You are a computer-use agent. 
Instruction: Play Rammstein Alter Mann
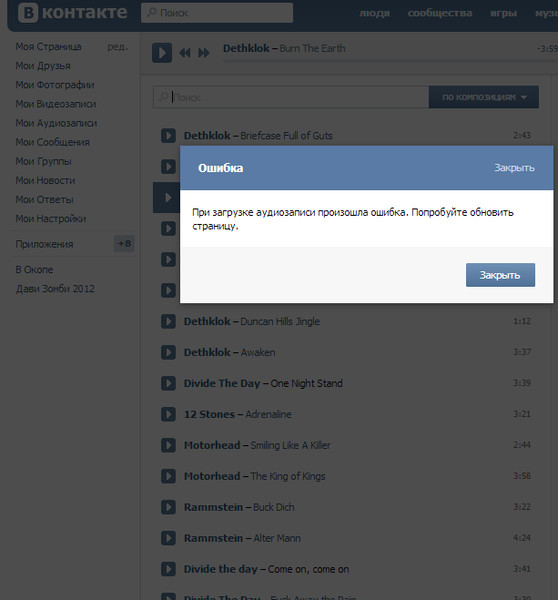[168, 538]
